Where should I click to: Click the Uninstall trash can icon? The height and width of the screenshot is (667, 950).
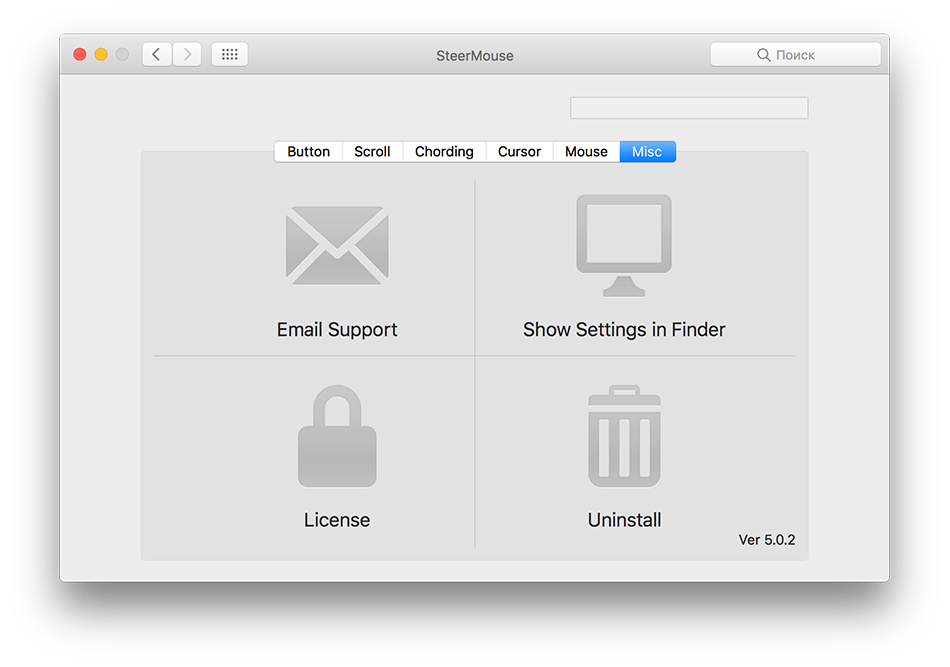(x=624, y=436)
